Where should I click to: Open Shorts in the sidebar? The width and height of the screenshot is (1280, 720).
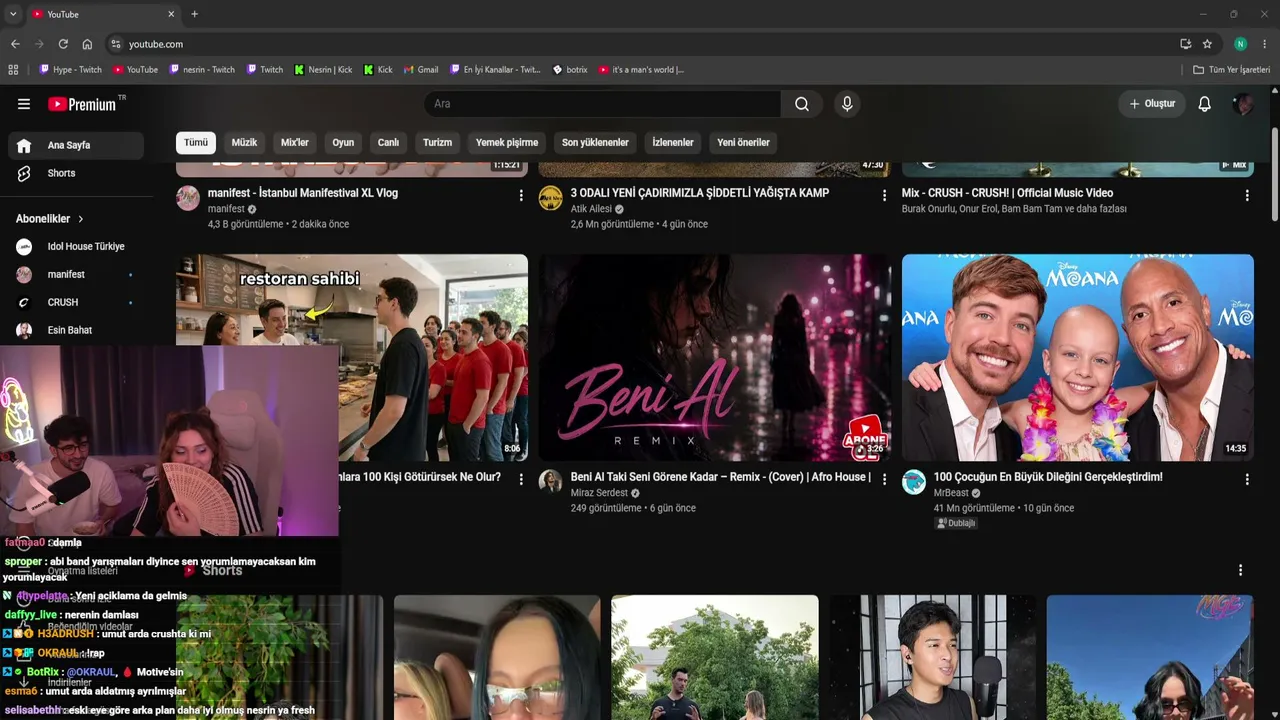click(76, 174)
